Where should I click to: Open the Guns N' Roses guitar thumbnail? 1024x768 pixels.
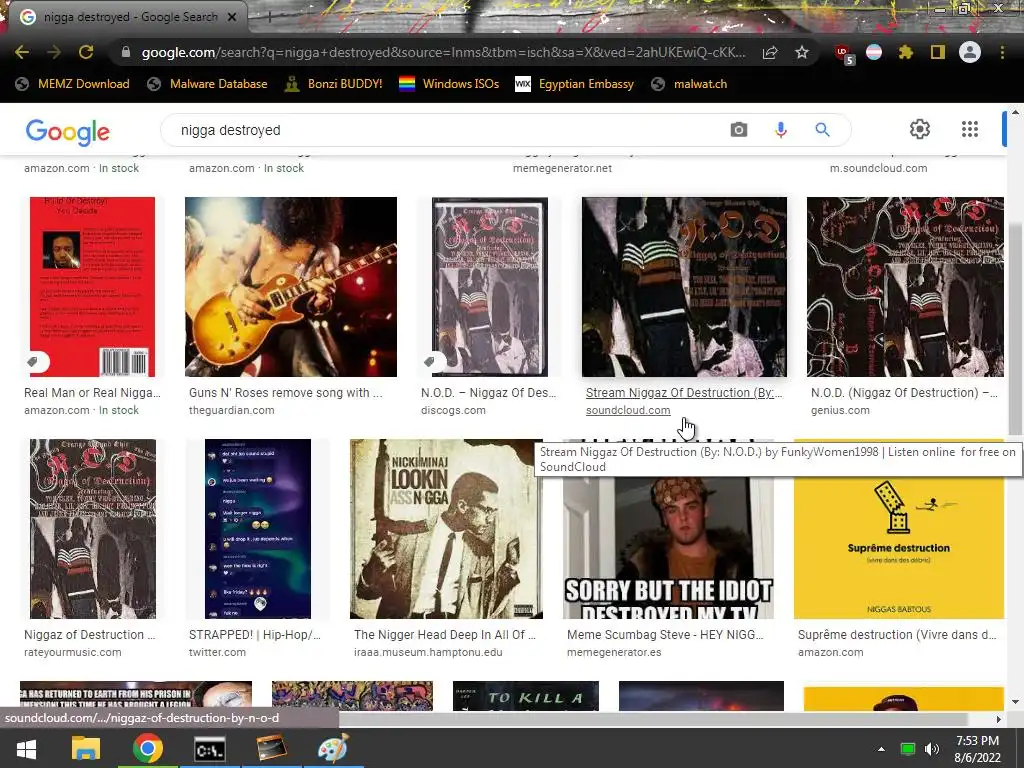(291, 287)
